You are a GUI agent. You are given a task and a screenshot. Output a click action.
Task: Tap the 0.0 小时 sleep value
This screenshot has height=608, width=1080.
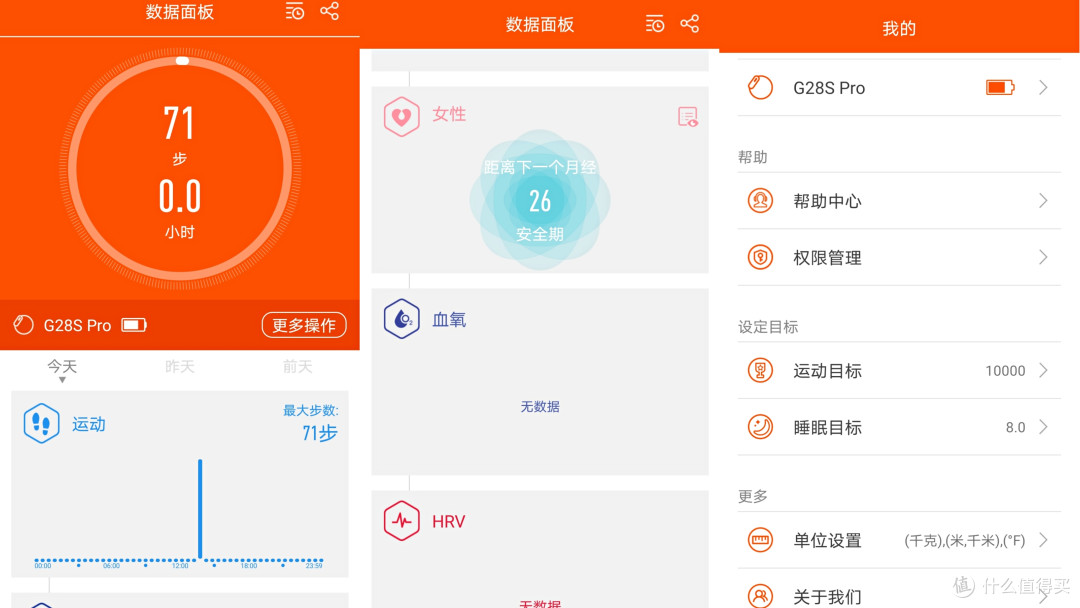coord(180,209)
